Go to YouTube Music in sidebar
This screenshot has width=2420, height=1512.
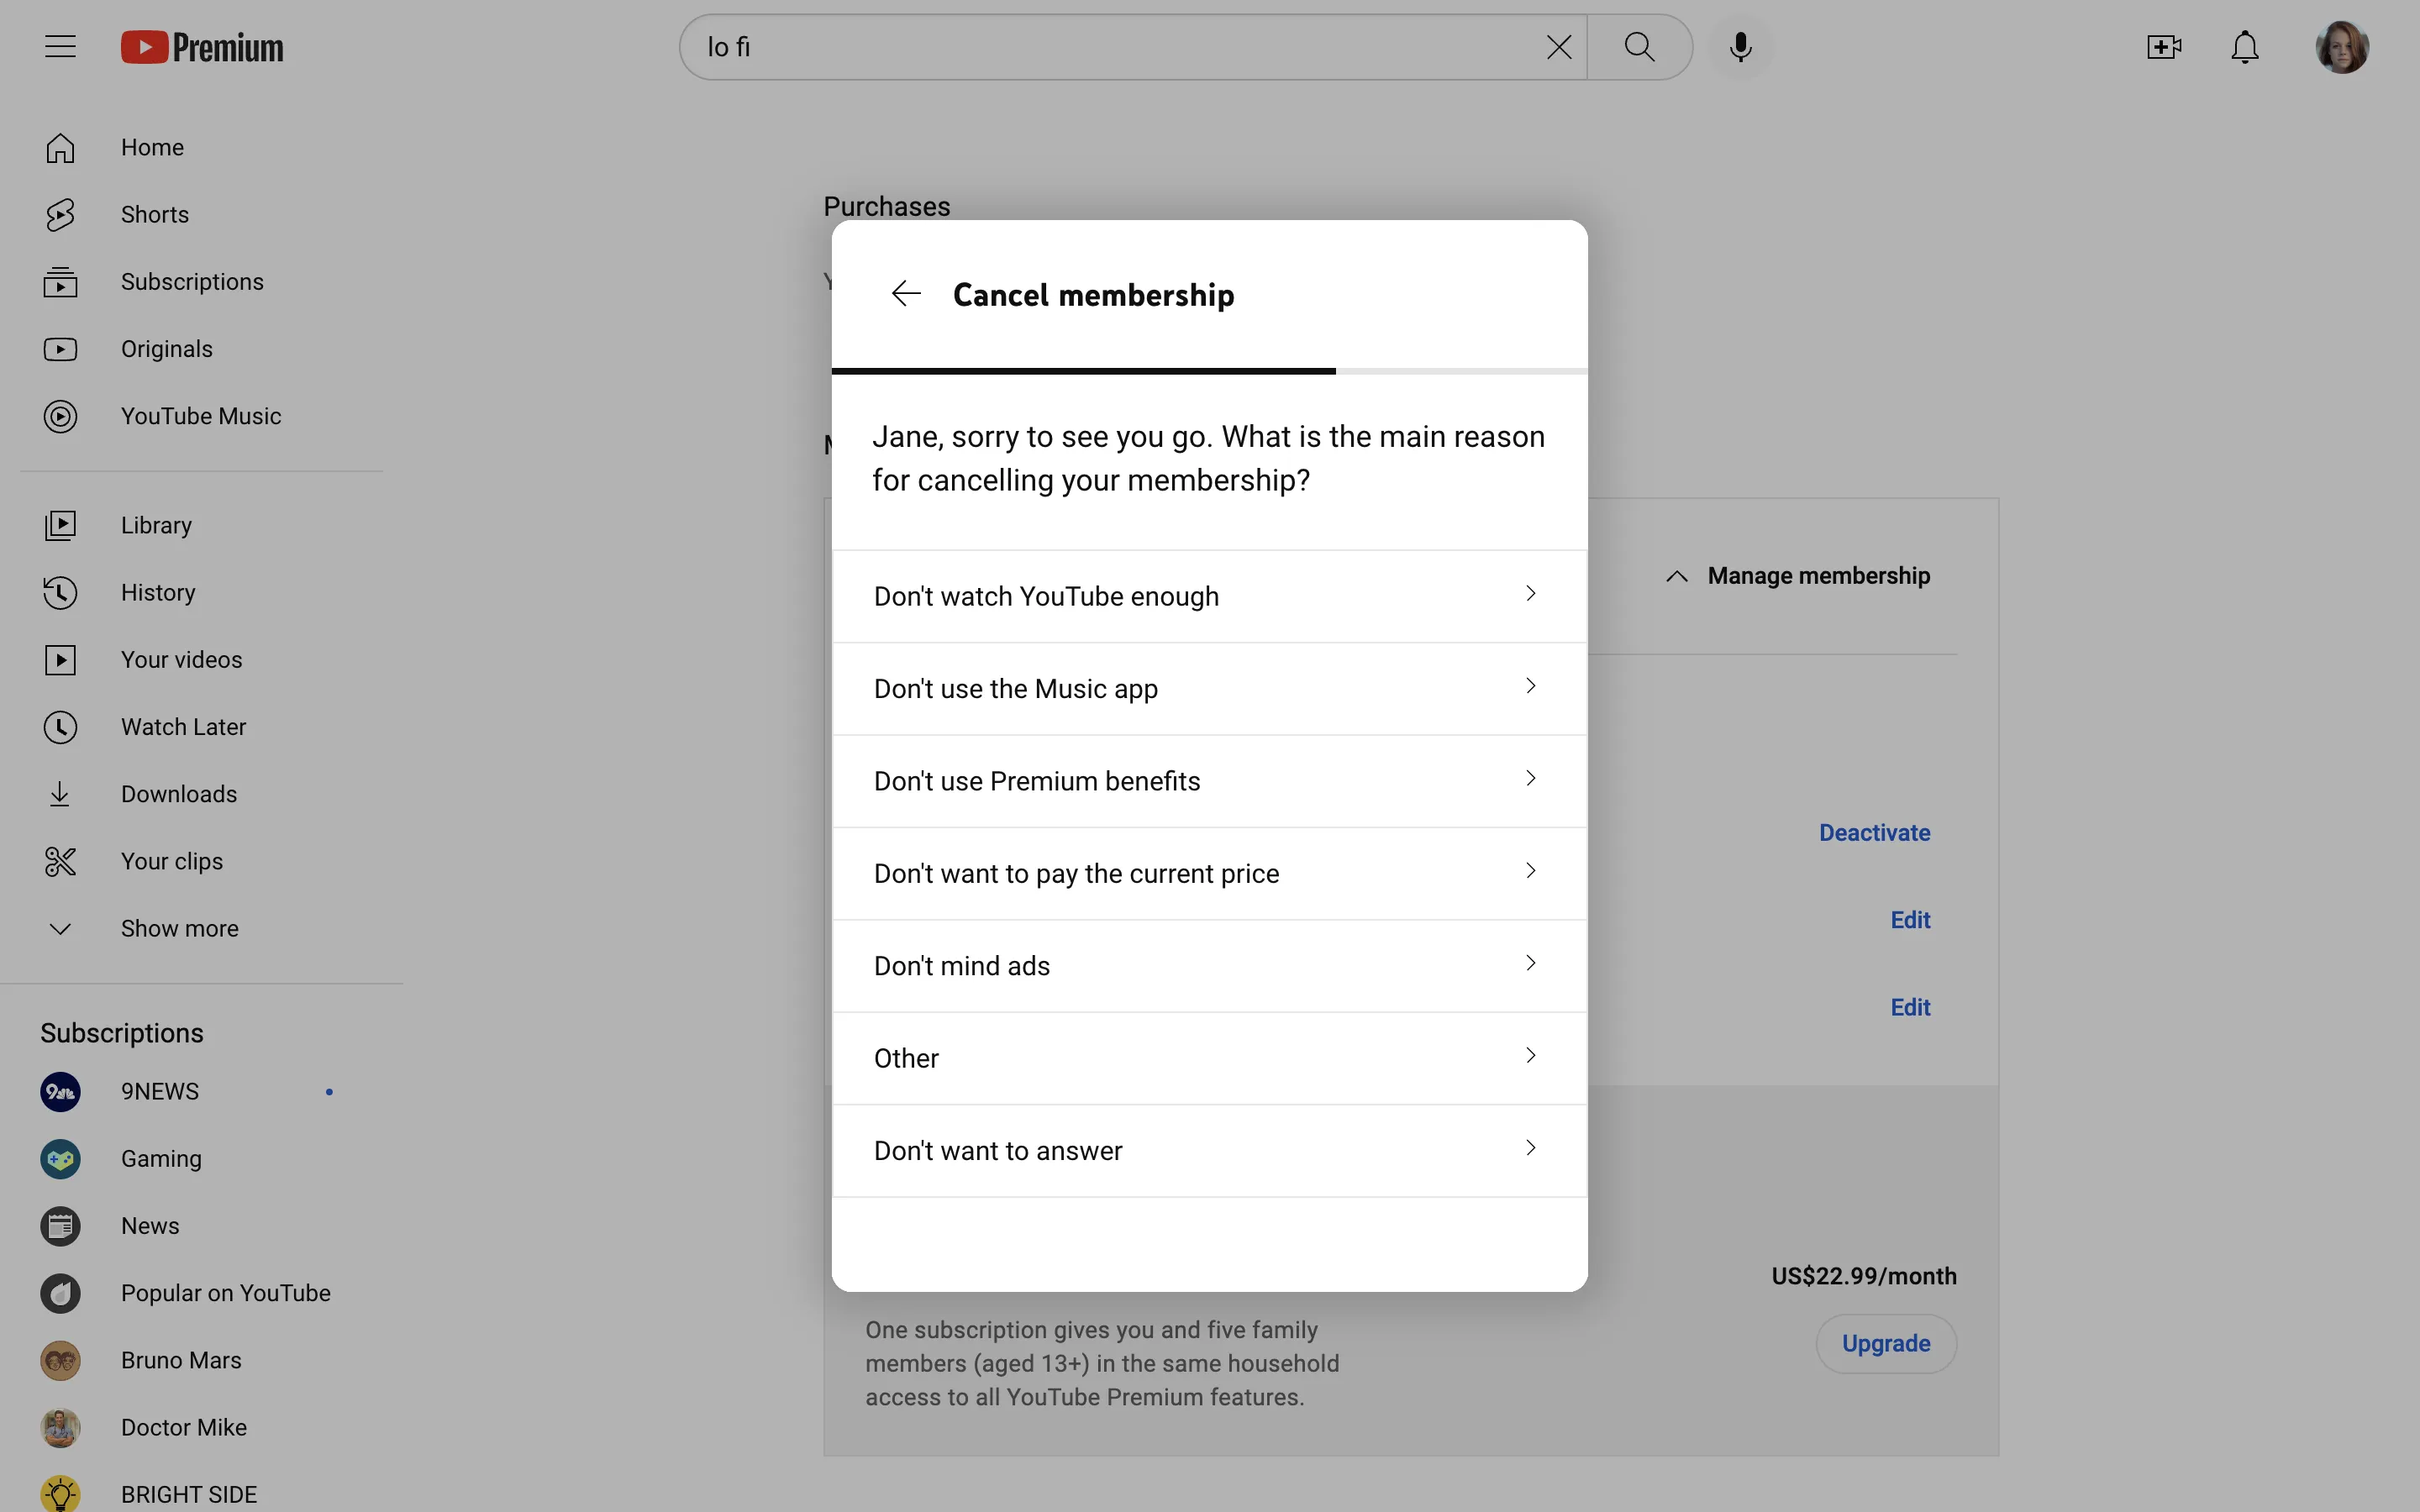[200, 416]
